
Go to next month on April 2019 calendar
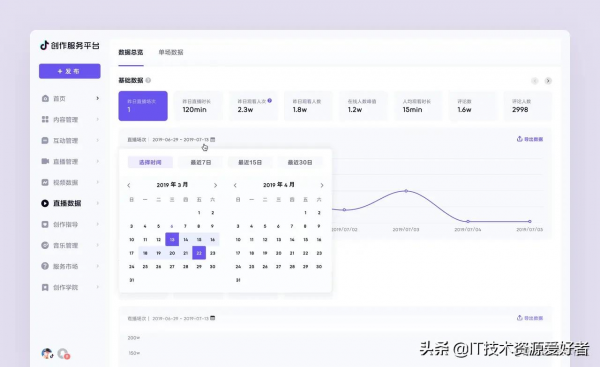(x=322, y=185)
